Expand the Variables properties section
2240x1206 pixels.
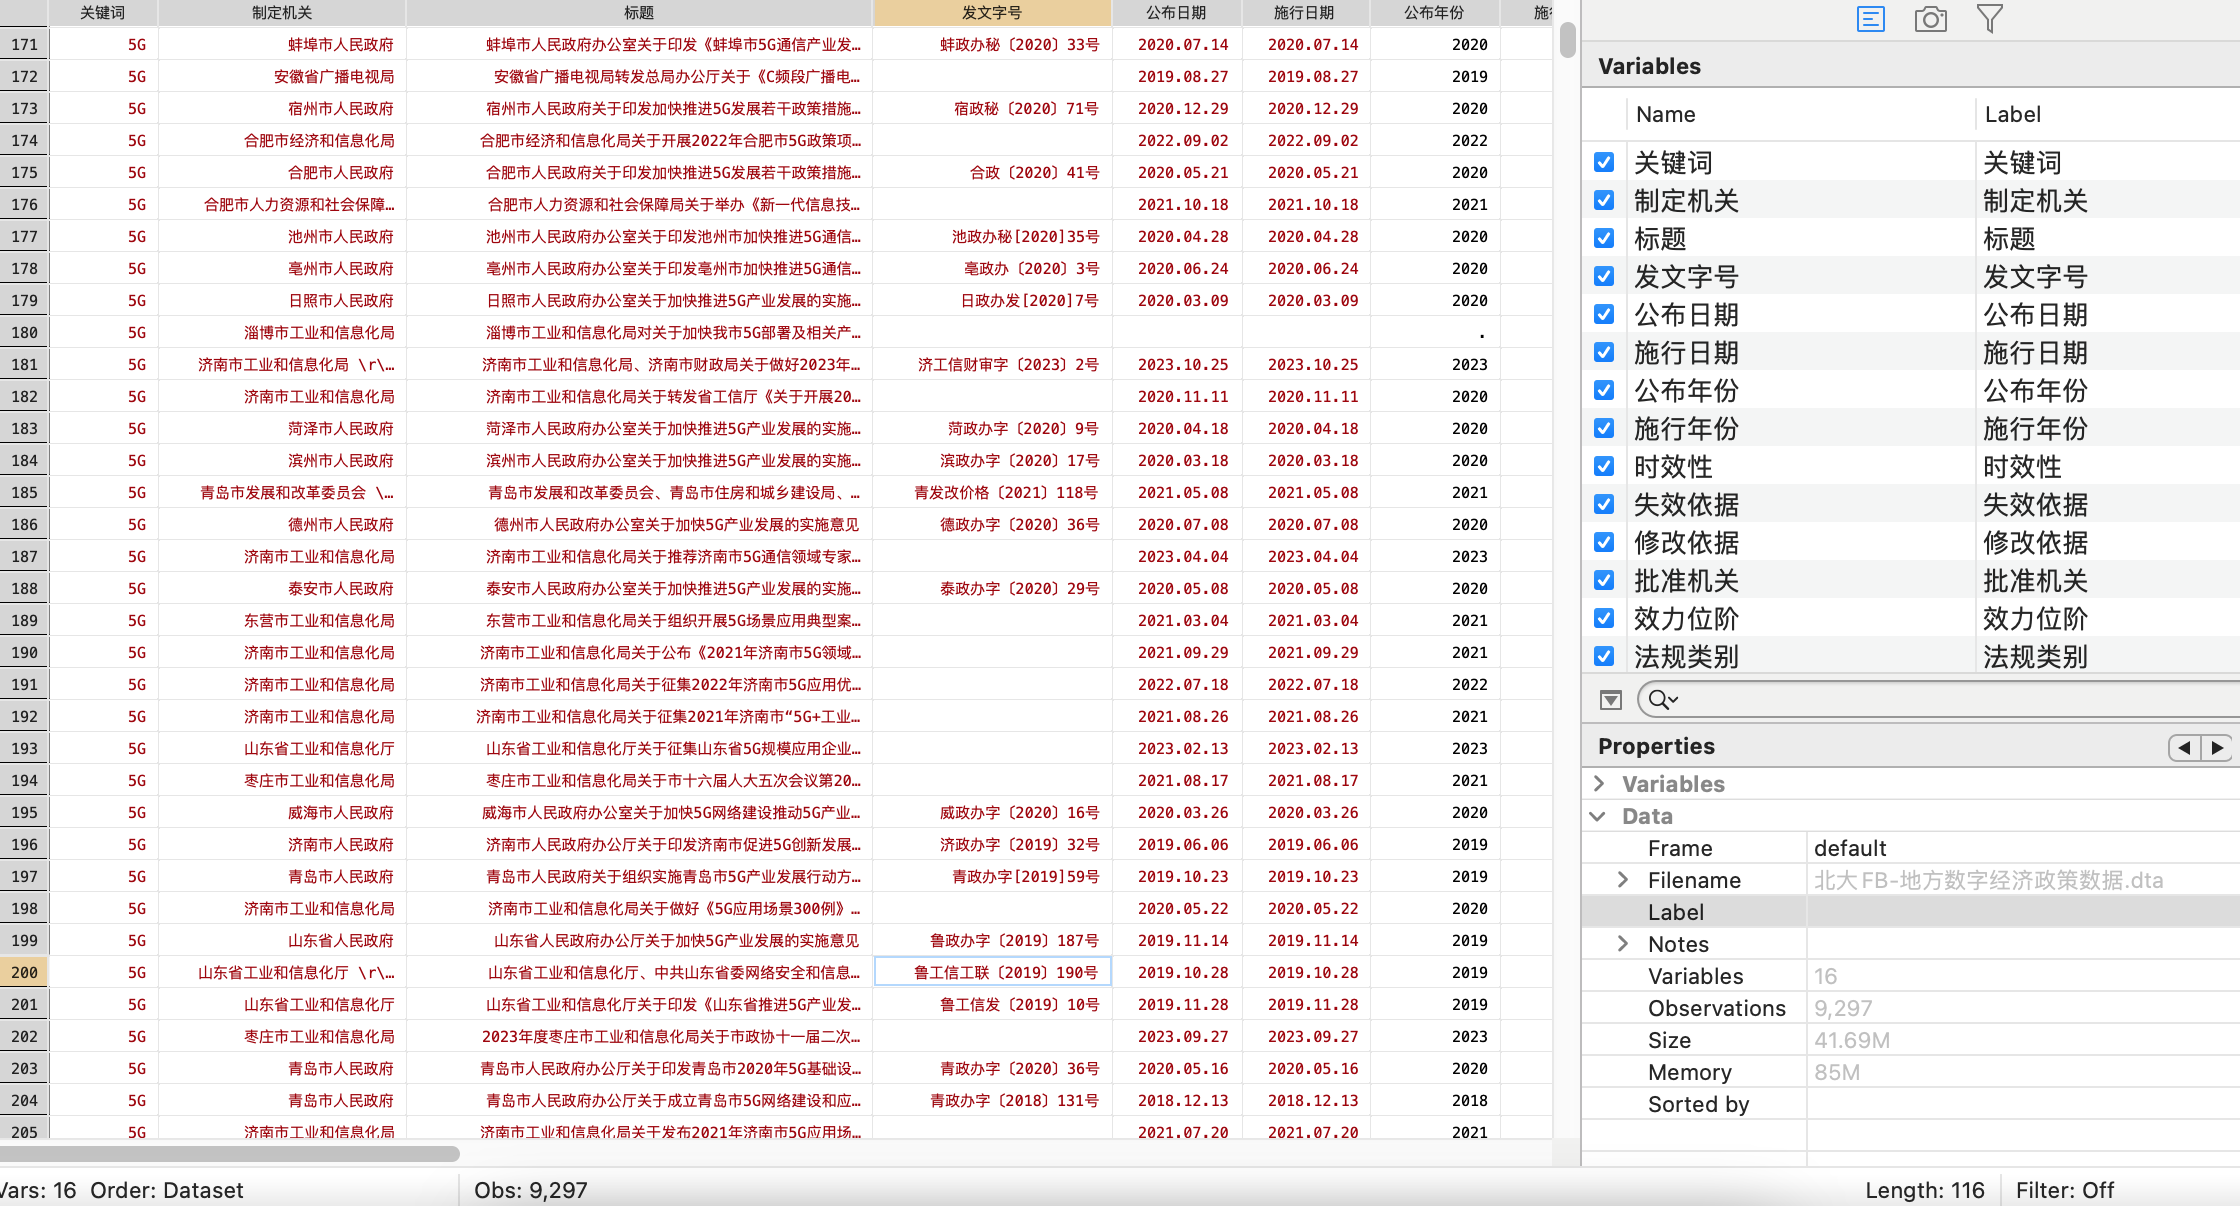(x=1599, y=784)
